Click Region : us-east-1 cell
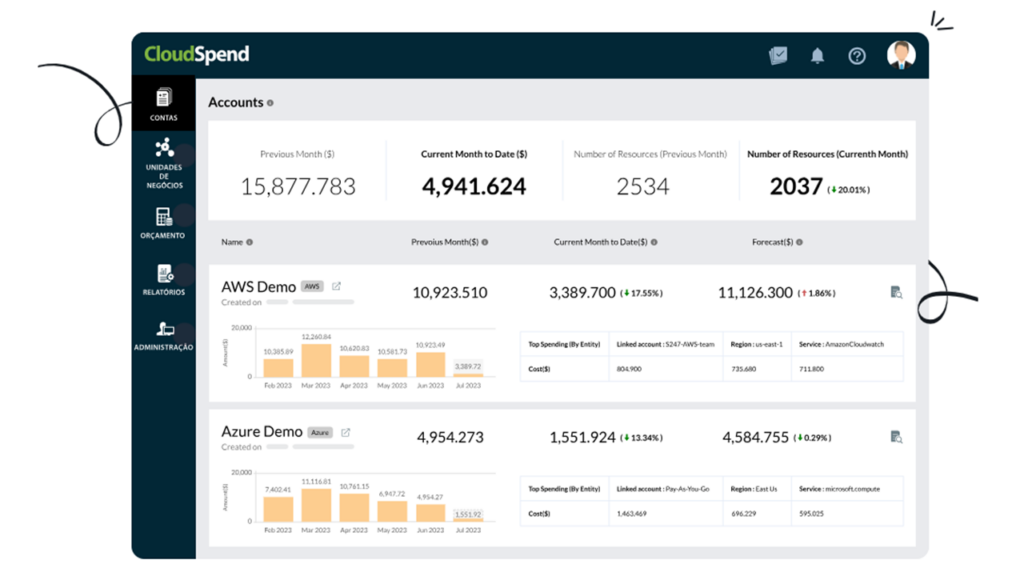 click(756, 344)
